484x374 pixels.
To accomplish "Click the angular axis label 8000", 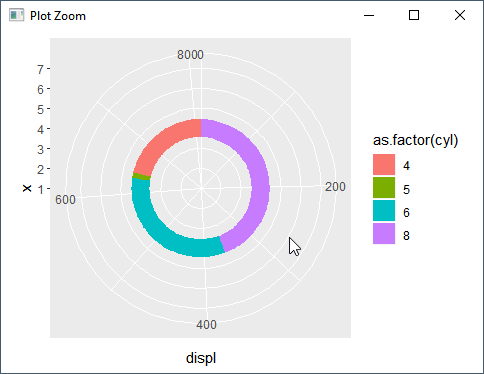I will (x=190, y=55).
